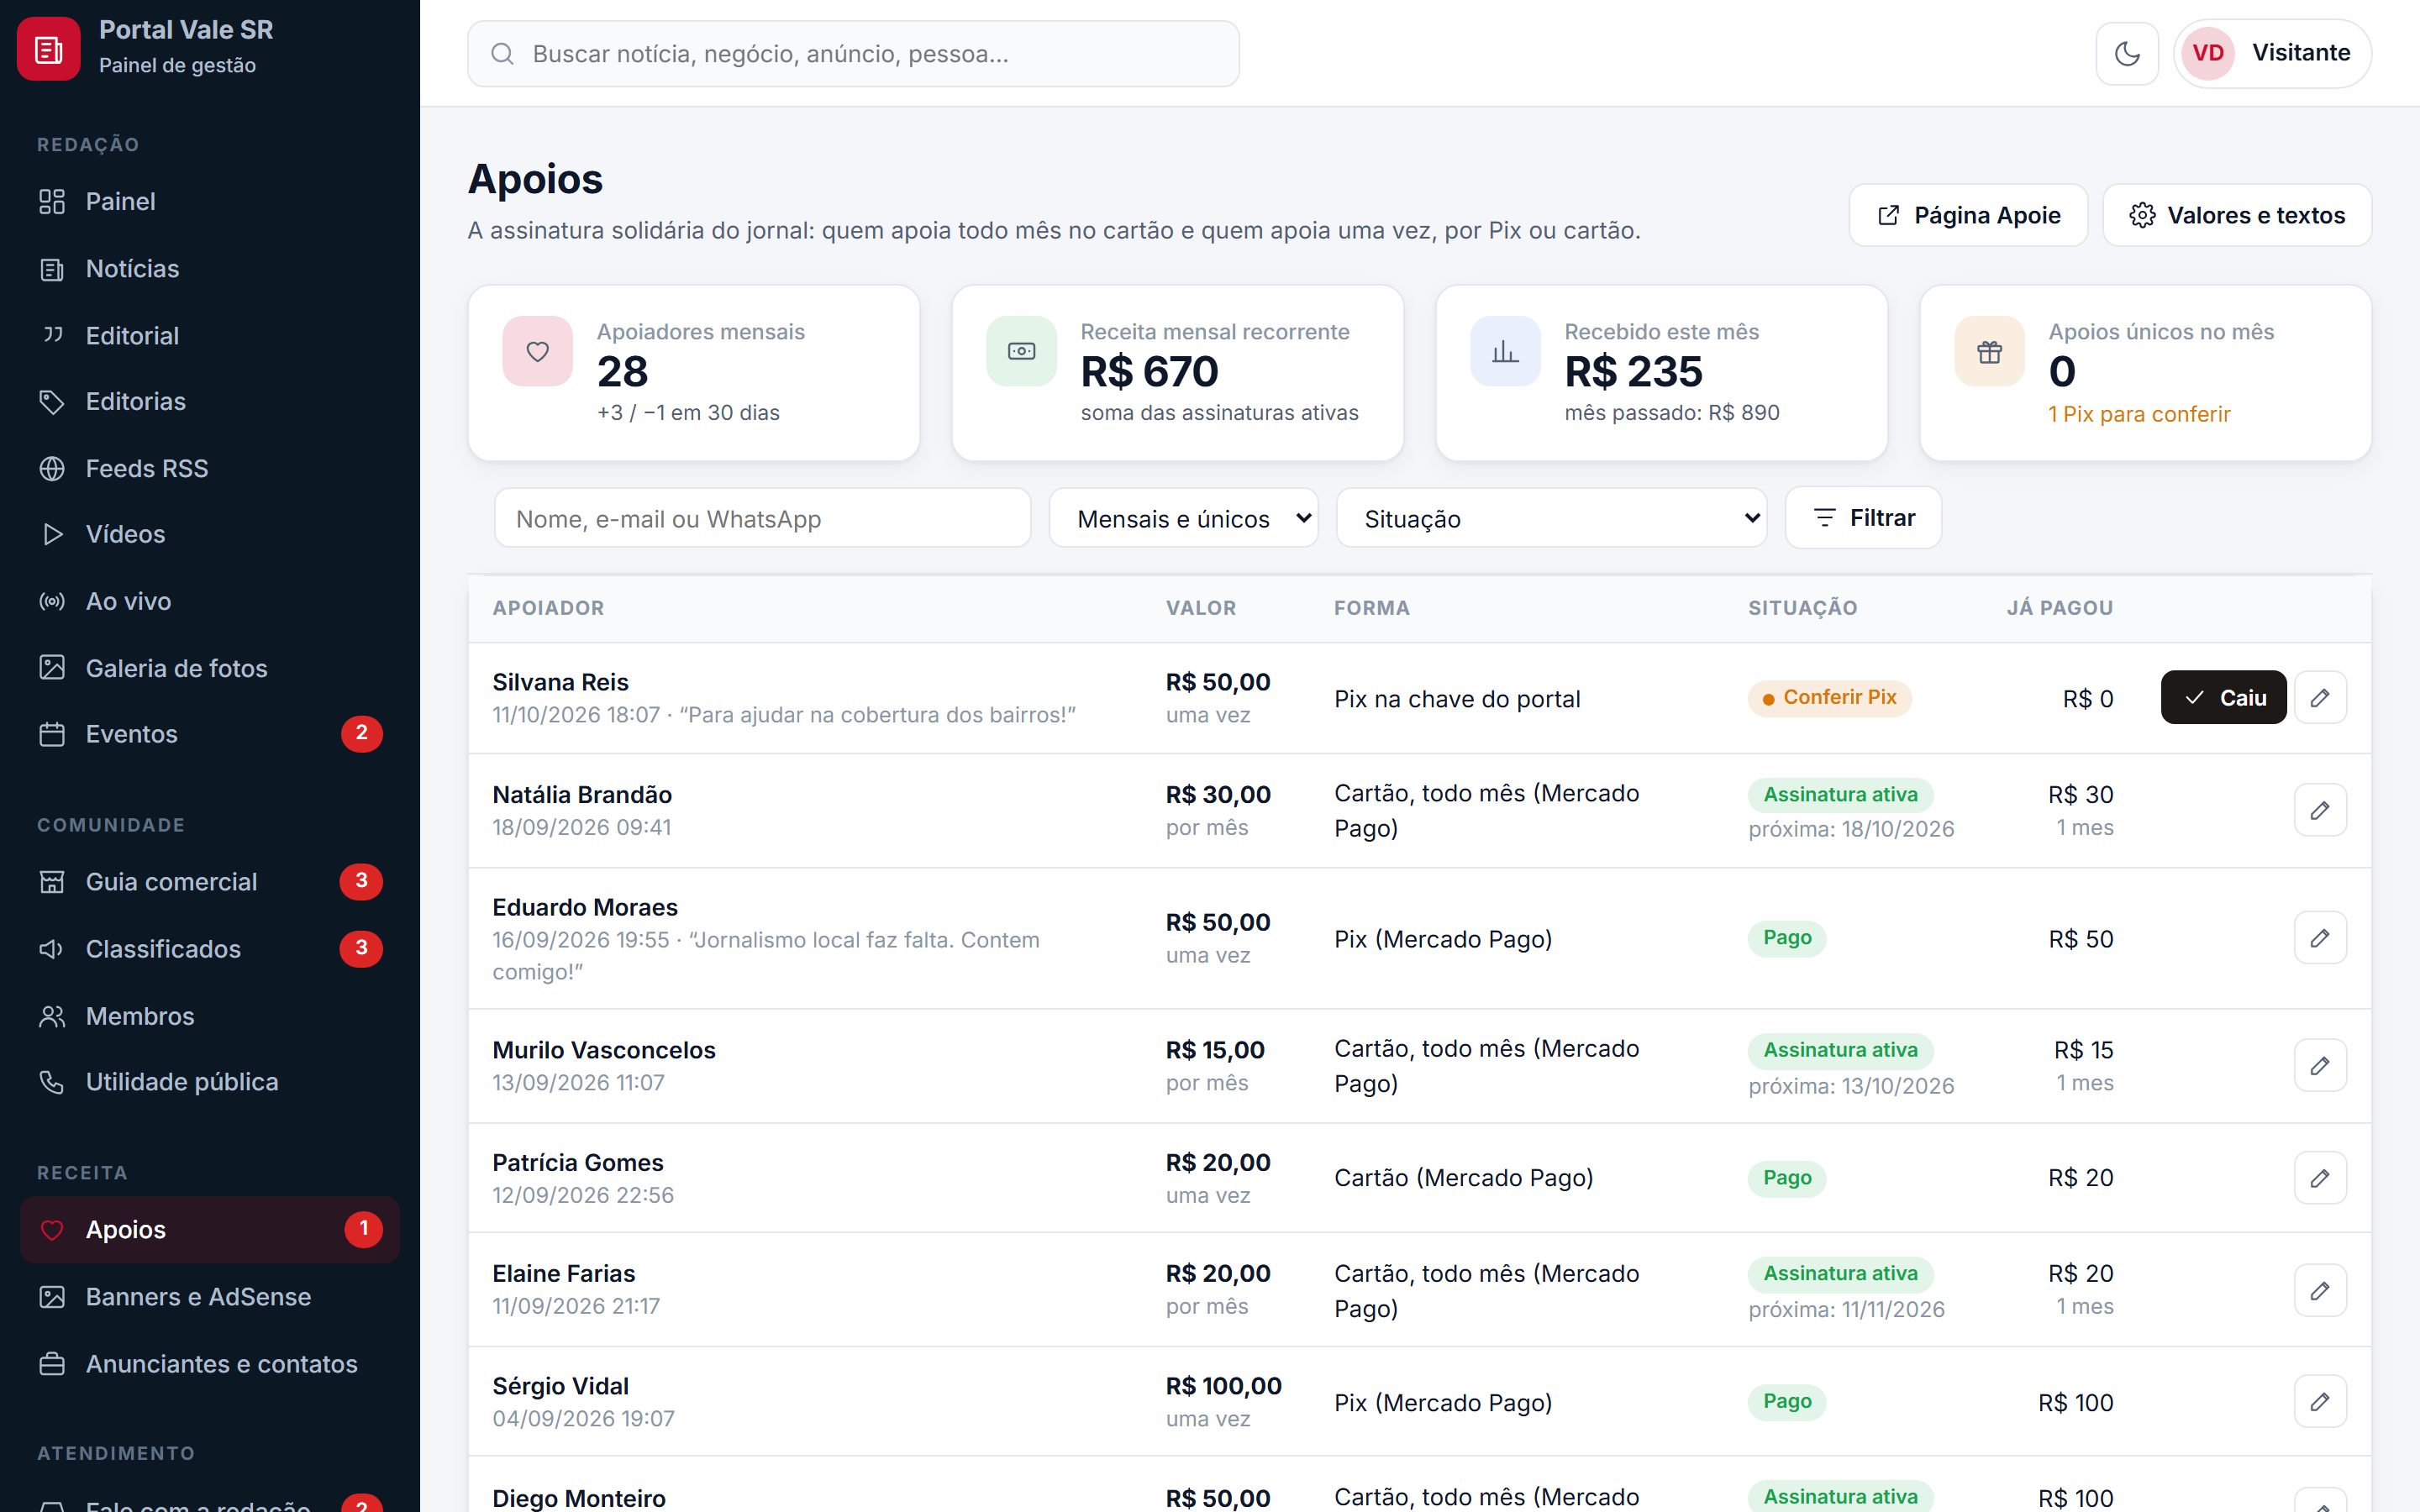Image resolution: width=2420 pixels, height=1512 pixels.
Task: Click the banknote icon on Receita mensal recorrente card
Action: coord(1021,351)
